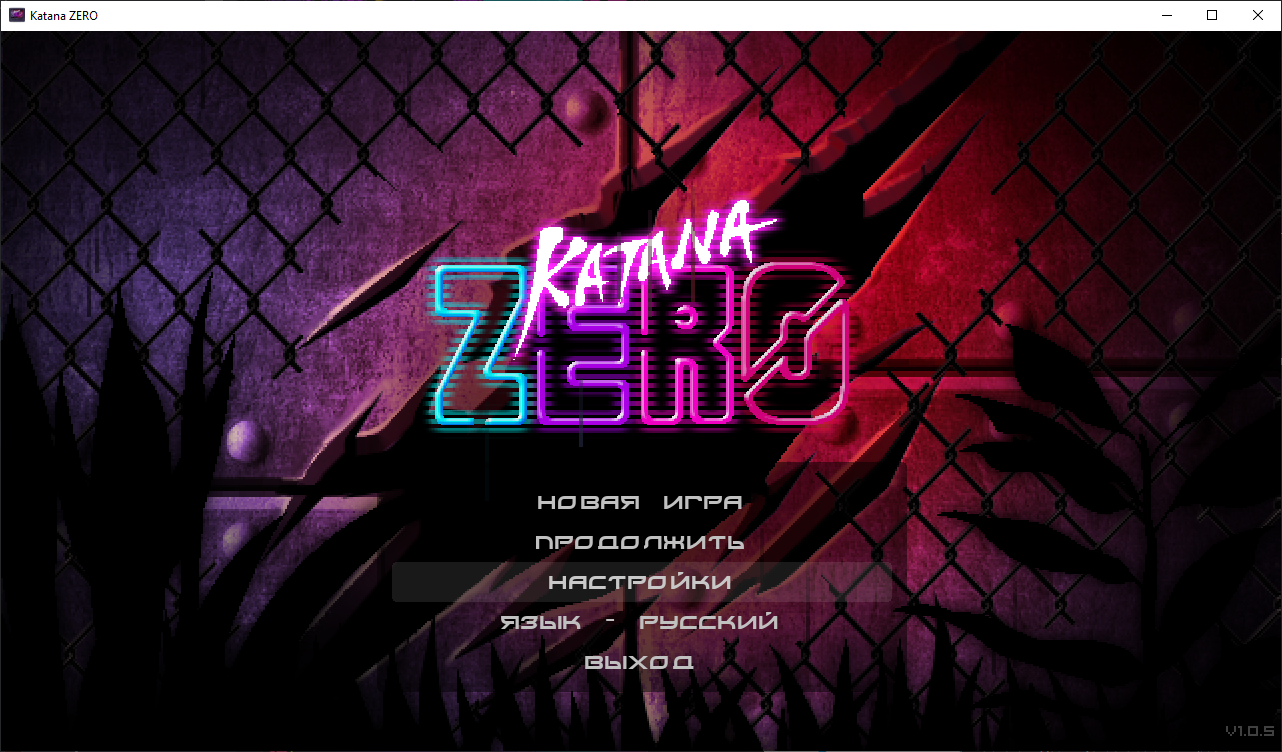Minimize the Katana ZERO window
The width and height of the screenshot is (1282, 752).
[1166, 16]
